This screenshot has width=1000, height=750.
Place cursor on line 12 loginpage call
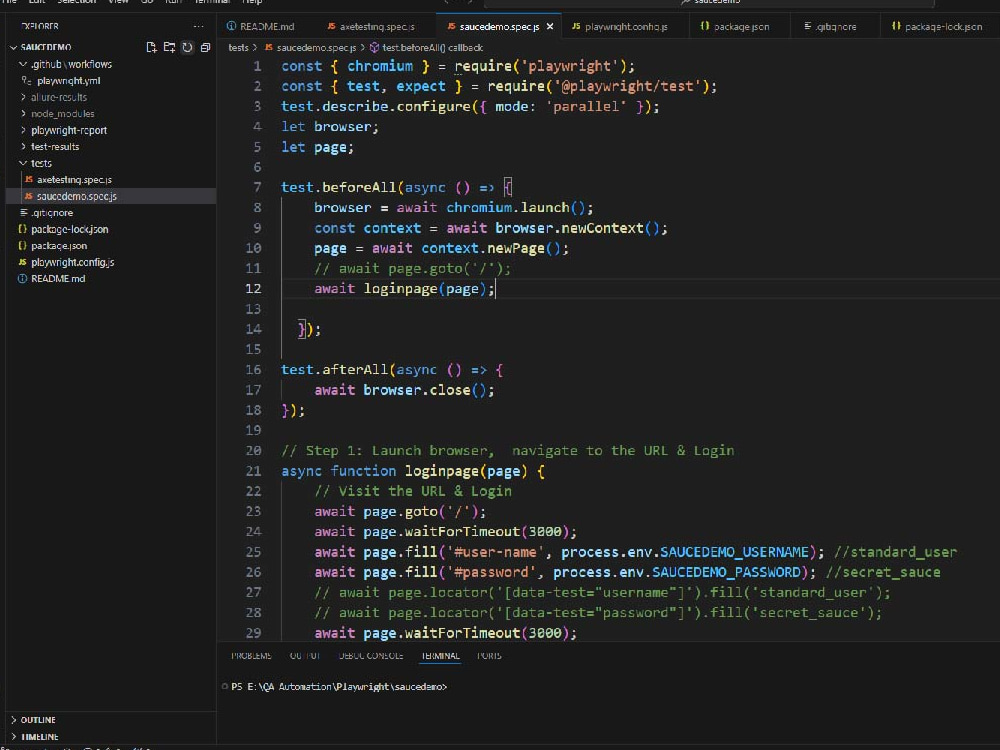(x=404, y=289)
